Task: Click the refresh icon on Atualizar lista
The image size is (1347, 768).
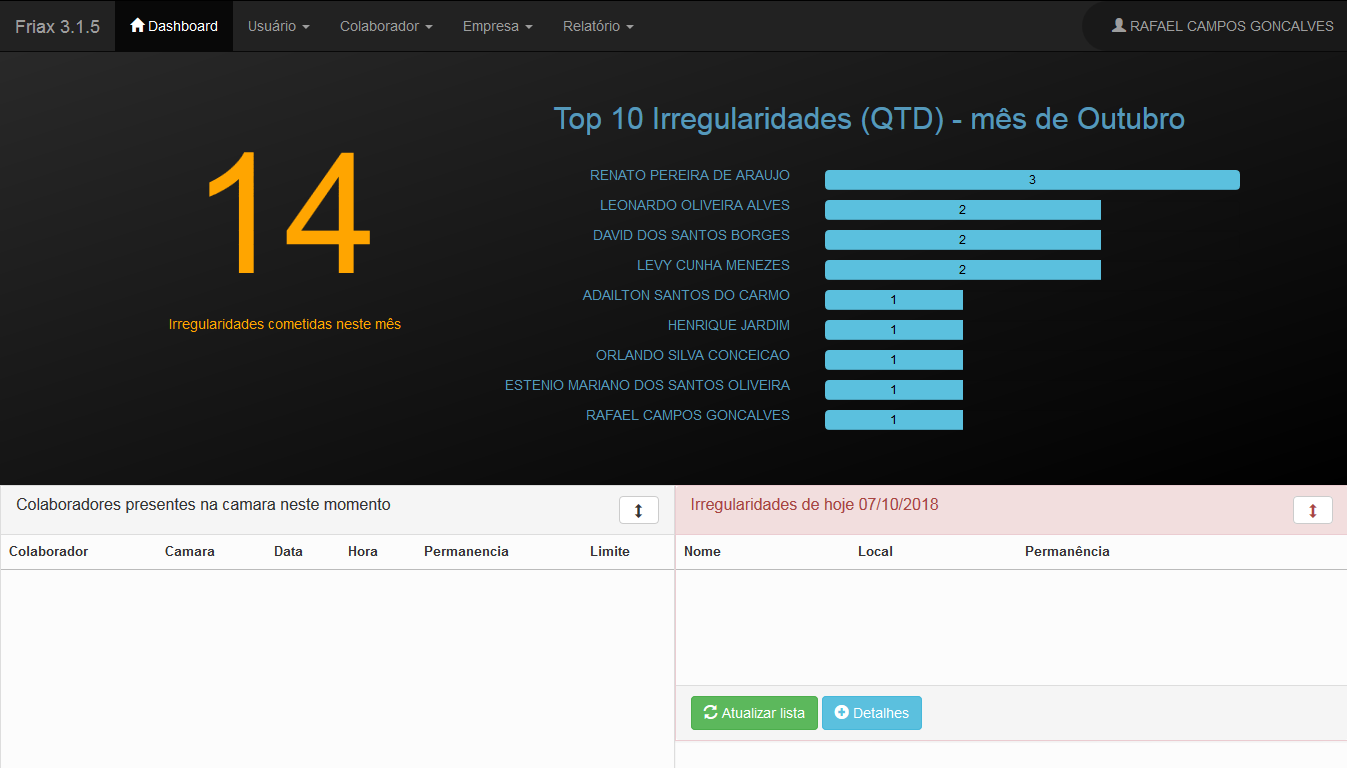Action: tap(711, 713)
